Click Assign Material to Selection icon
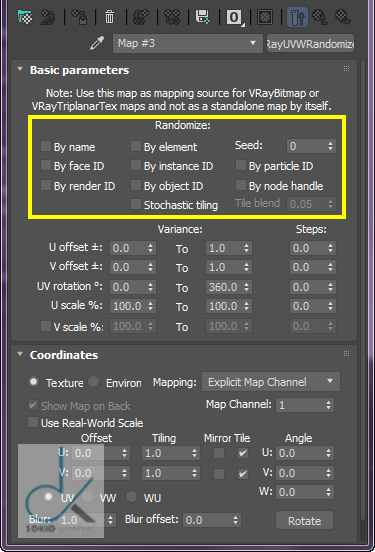 [x=80, y=17]
